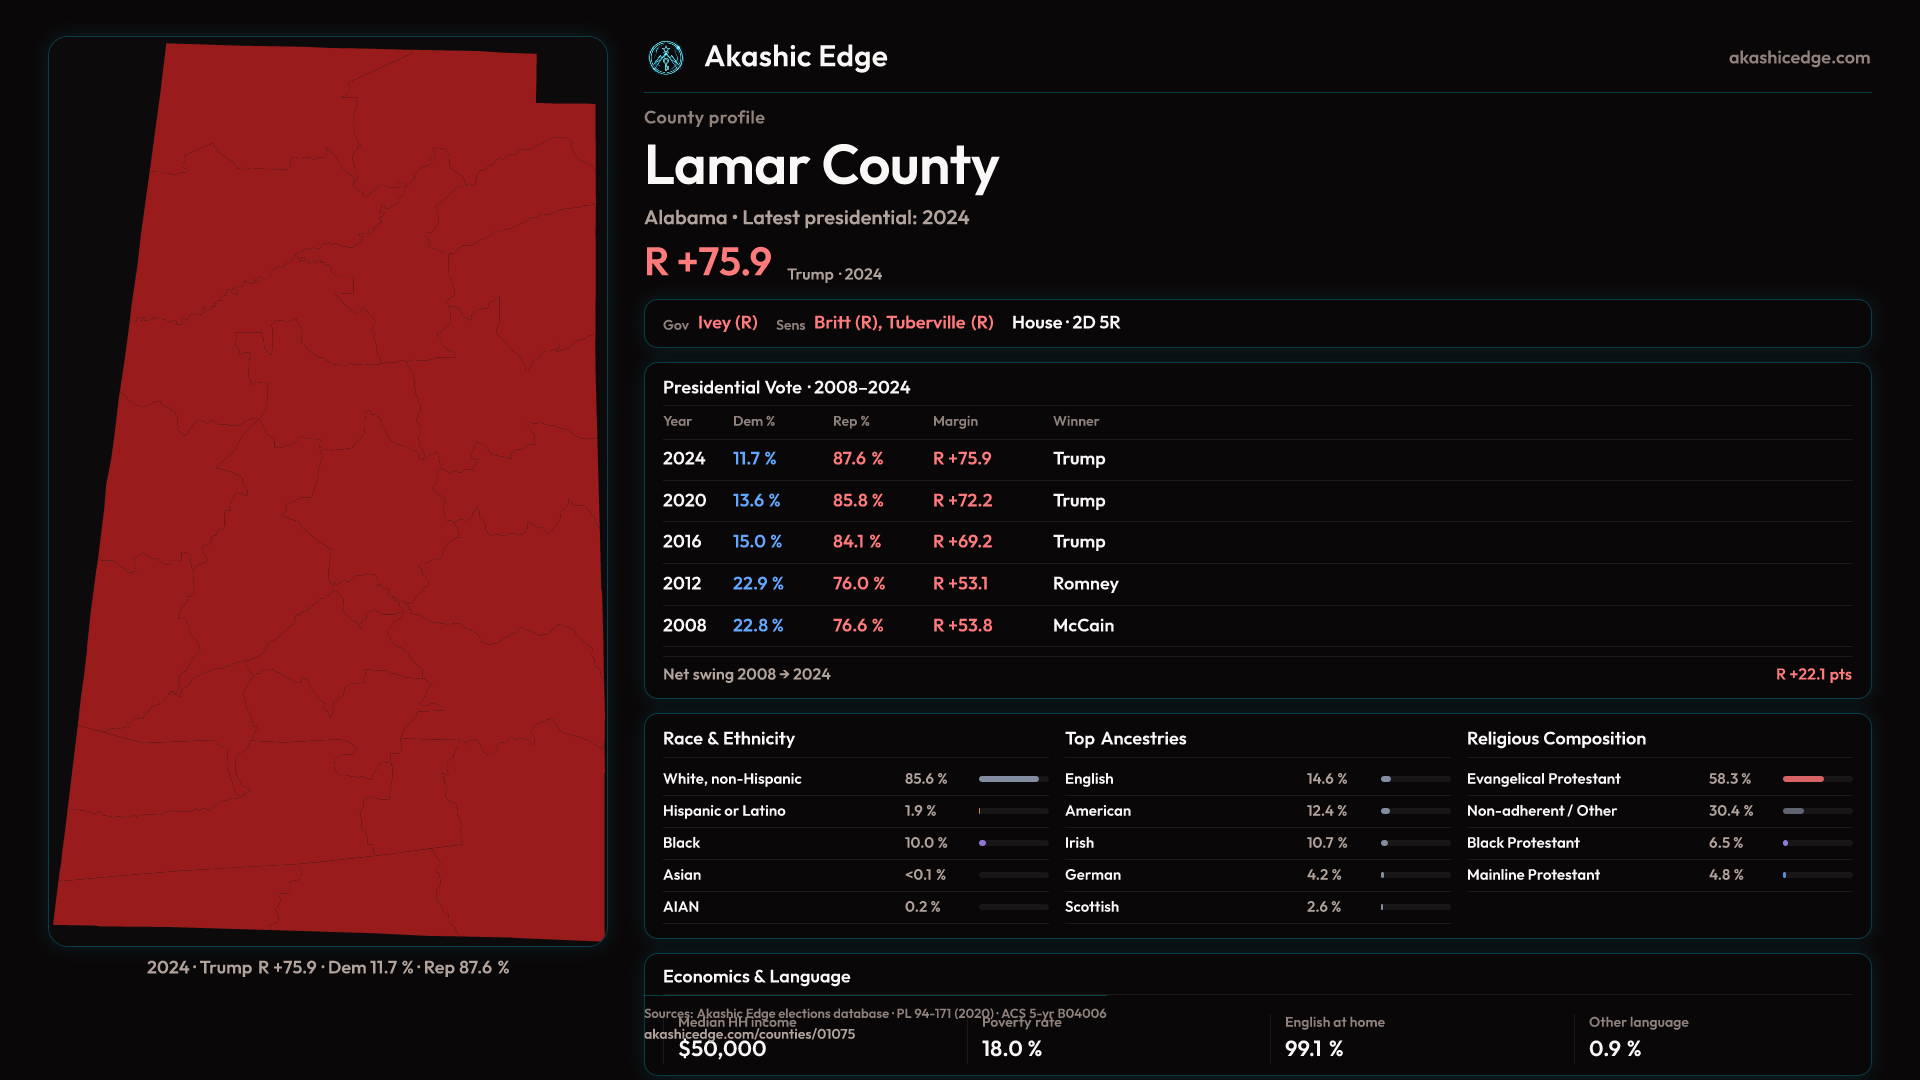Click the R +75.9 headline margin
The image size is (1920, 1080).
coord(708,263)
